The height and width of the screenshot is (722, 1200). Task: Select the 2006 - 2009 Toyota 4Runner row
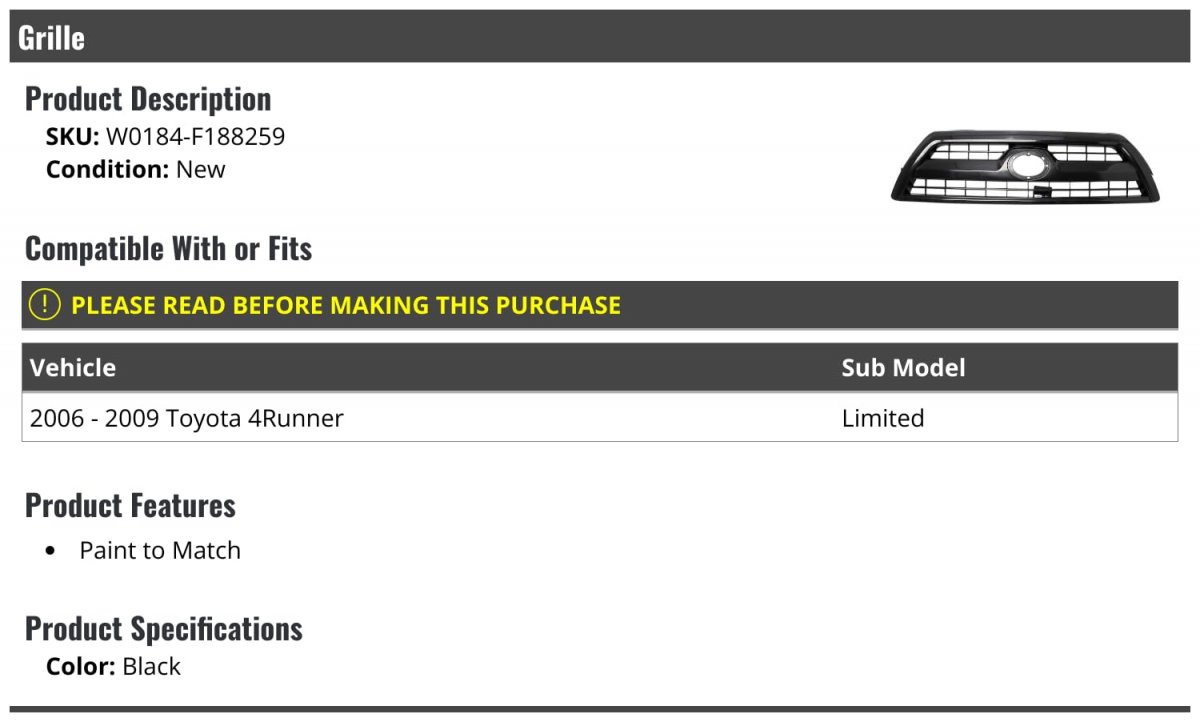[600, 417]
